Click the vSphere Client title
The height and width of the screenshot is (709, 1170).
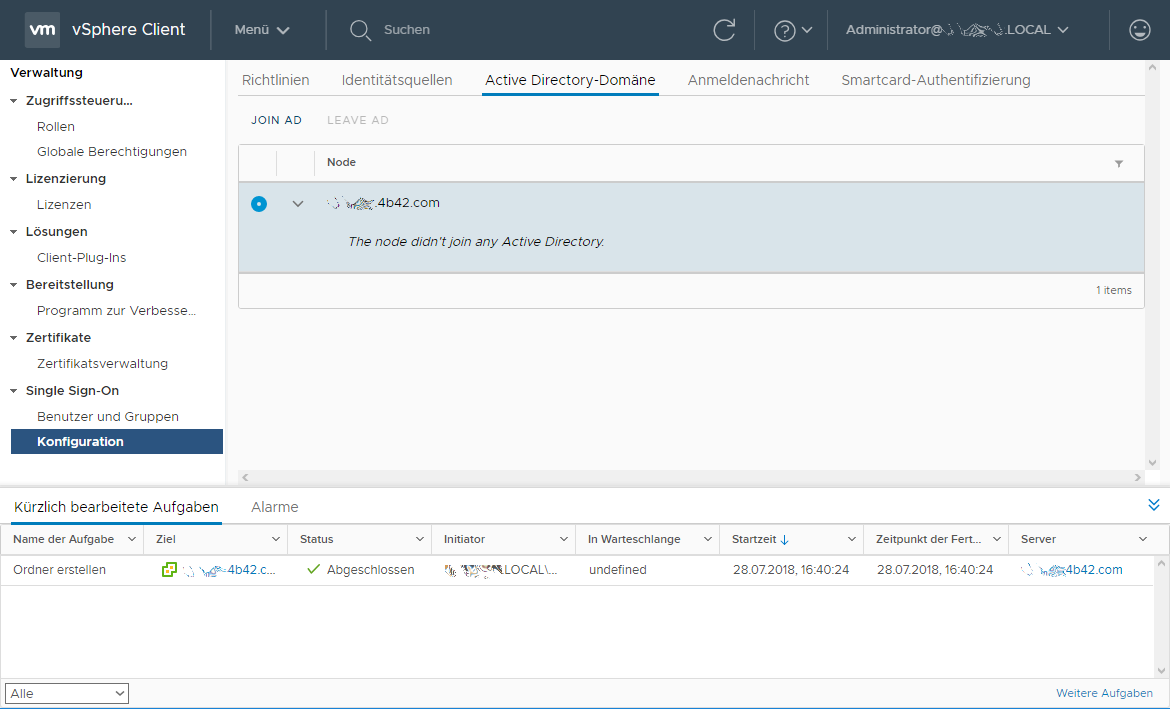click(128, 30)
